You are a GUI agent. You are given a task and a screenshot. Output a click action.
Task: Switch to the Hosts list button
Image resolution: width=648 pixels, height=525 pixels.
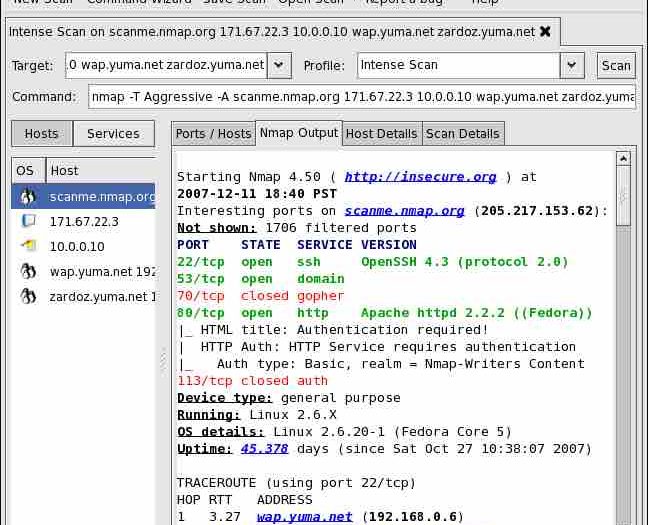42,134
